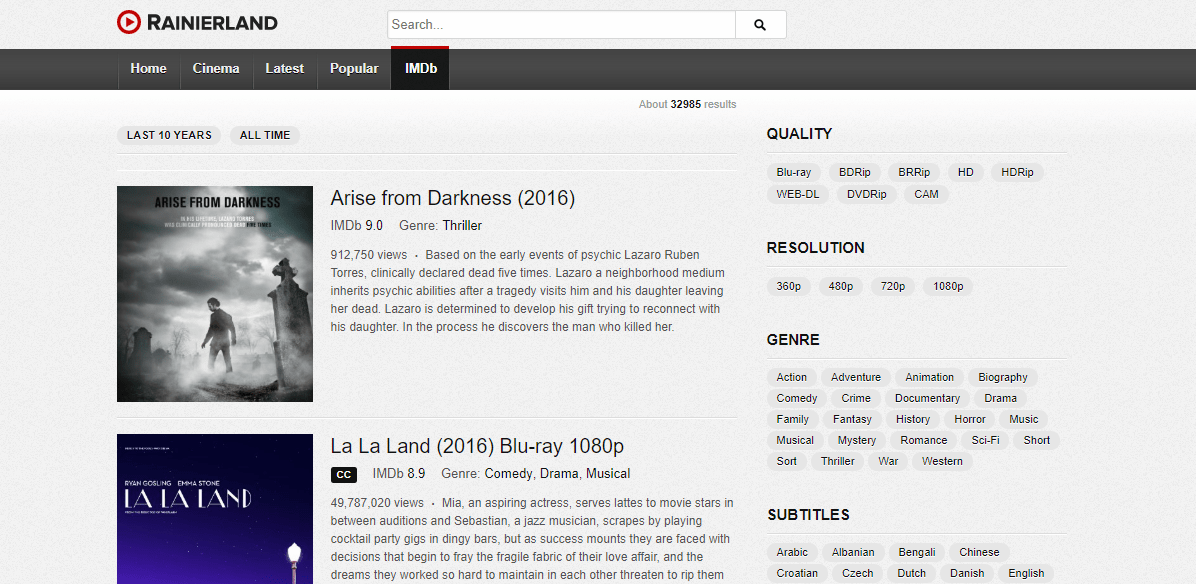This screenshot has height=584, width=1196.
Task: Pick Action genre tag
Action: coord(792,377)
